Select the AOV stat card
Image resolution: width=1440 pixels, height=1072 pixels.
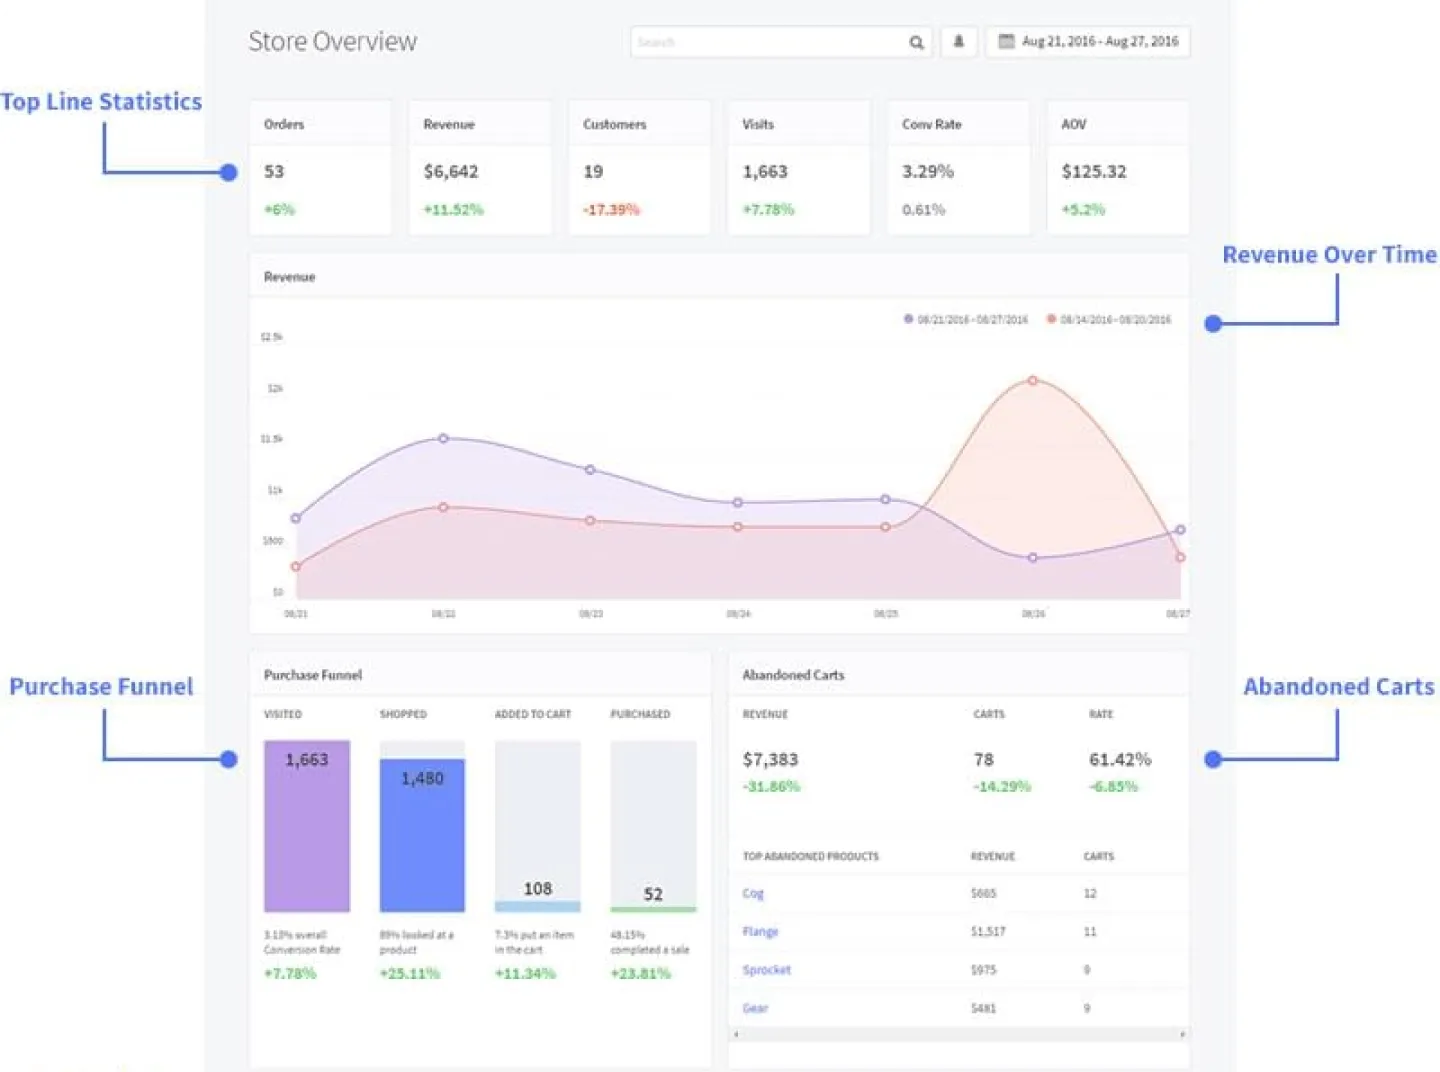coord(1117,166)
